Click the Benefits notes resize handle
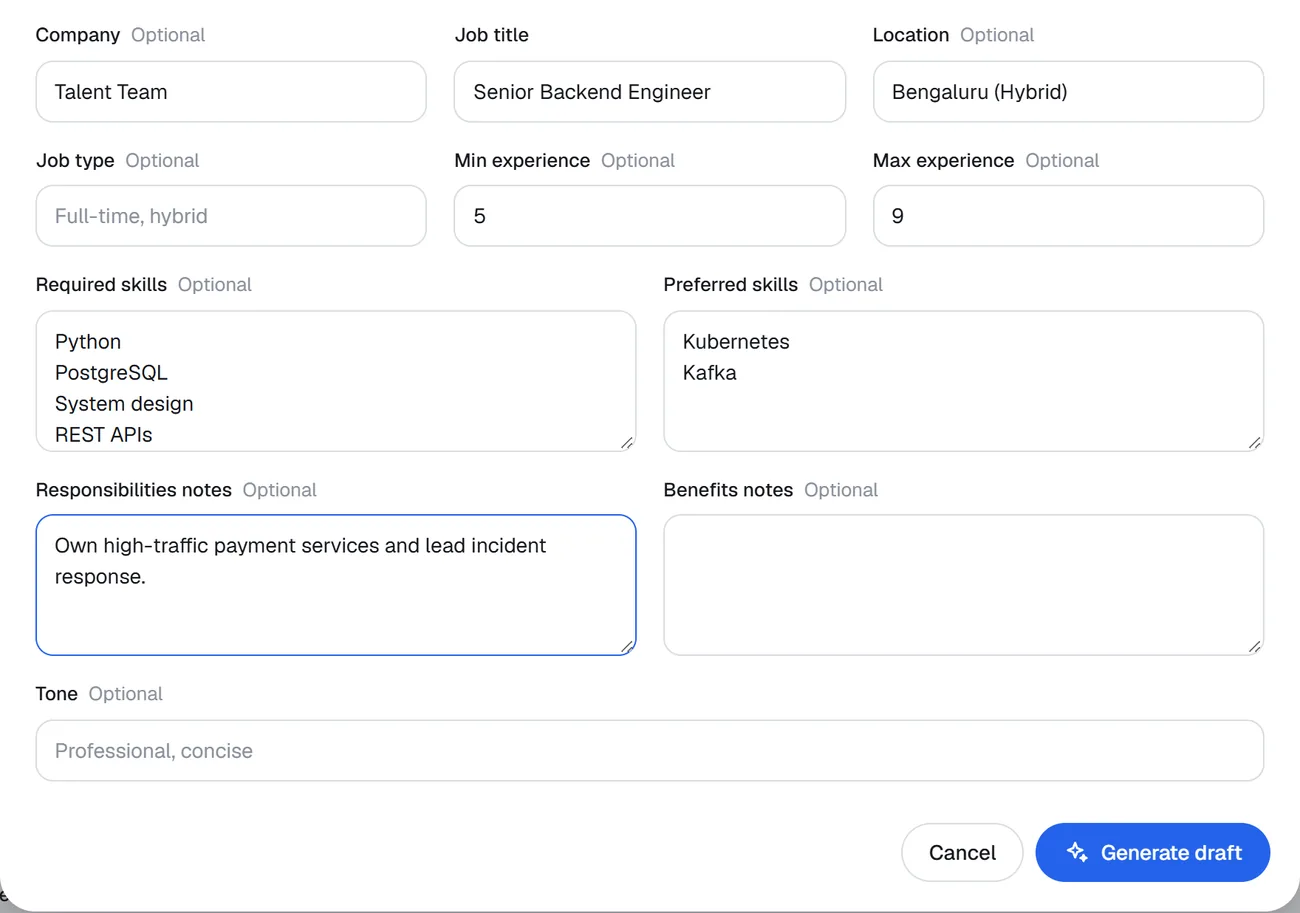Viewport: 1300px width, 913px height. [x=1254, y=646]
